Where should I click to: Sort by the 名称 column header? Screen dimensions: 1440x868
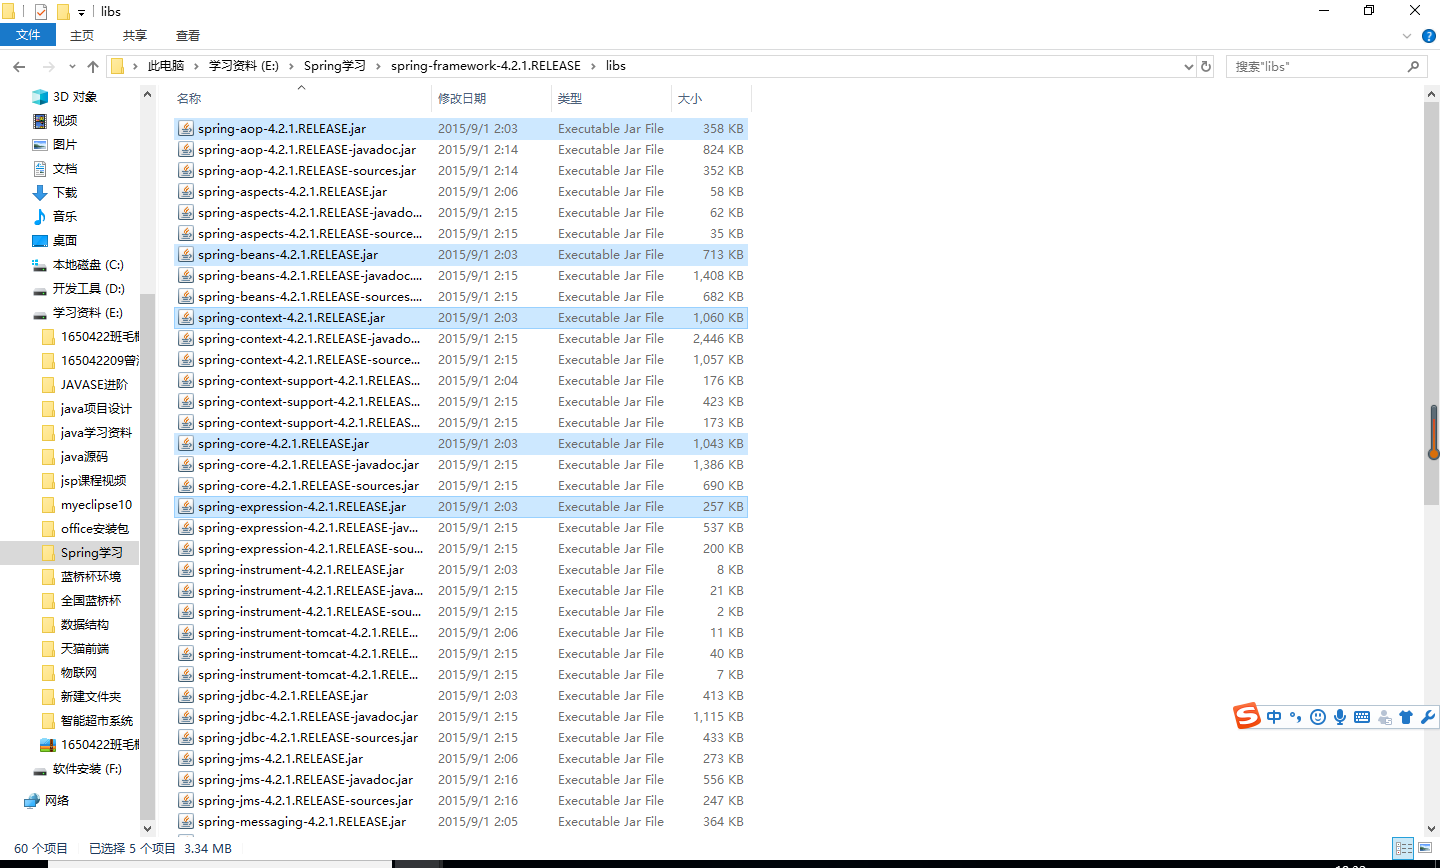pyautogui.click(x=301, y=98)
